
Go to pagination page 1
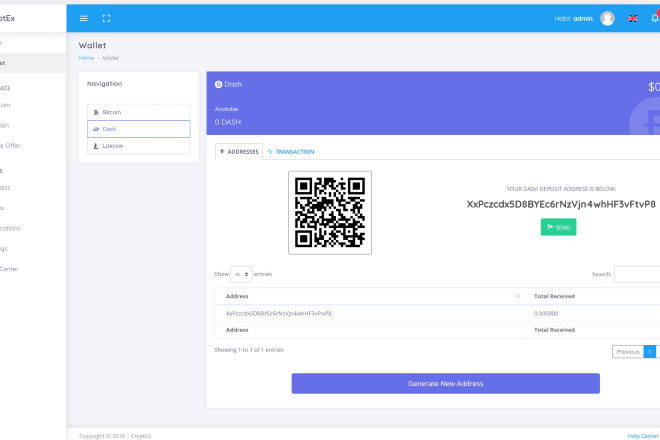pos(649,352)
